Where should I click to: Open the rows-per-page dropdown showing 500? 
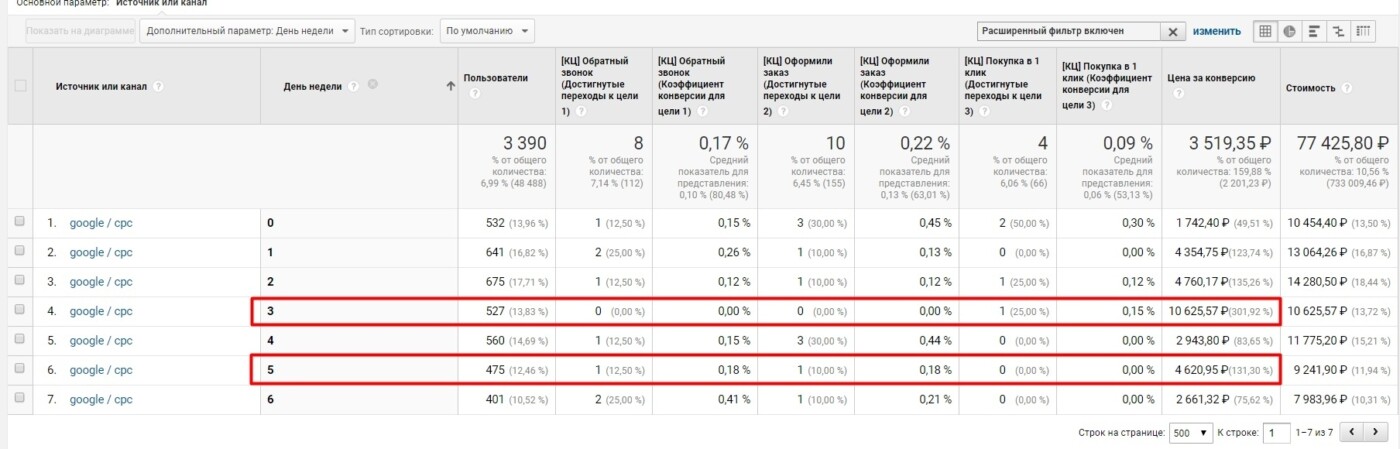click(x=1190, y=433)
